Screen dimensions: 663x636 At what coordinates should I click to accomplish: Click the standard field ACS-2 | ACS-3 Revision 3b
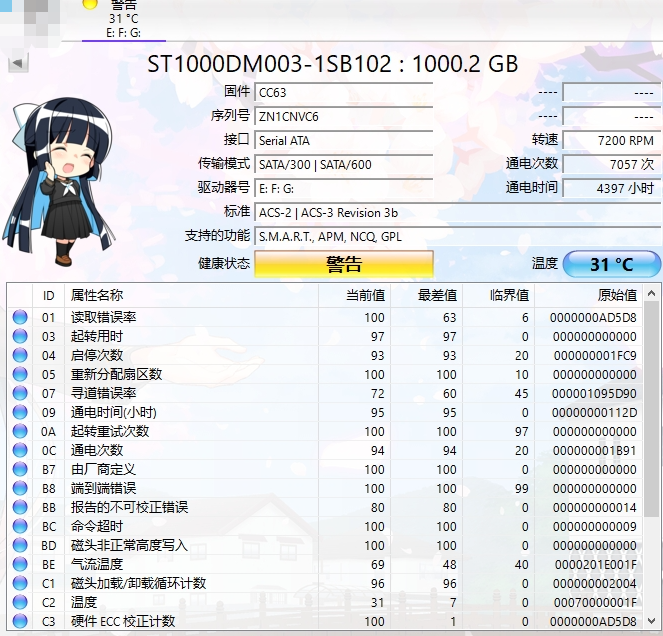[458, 212]
